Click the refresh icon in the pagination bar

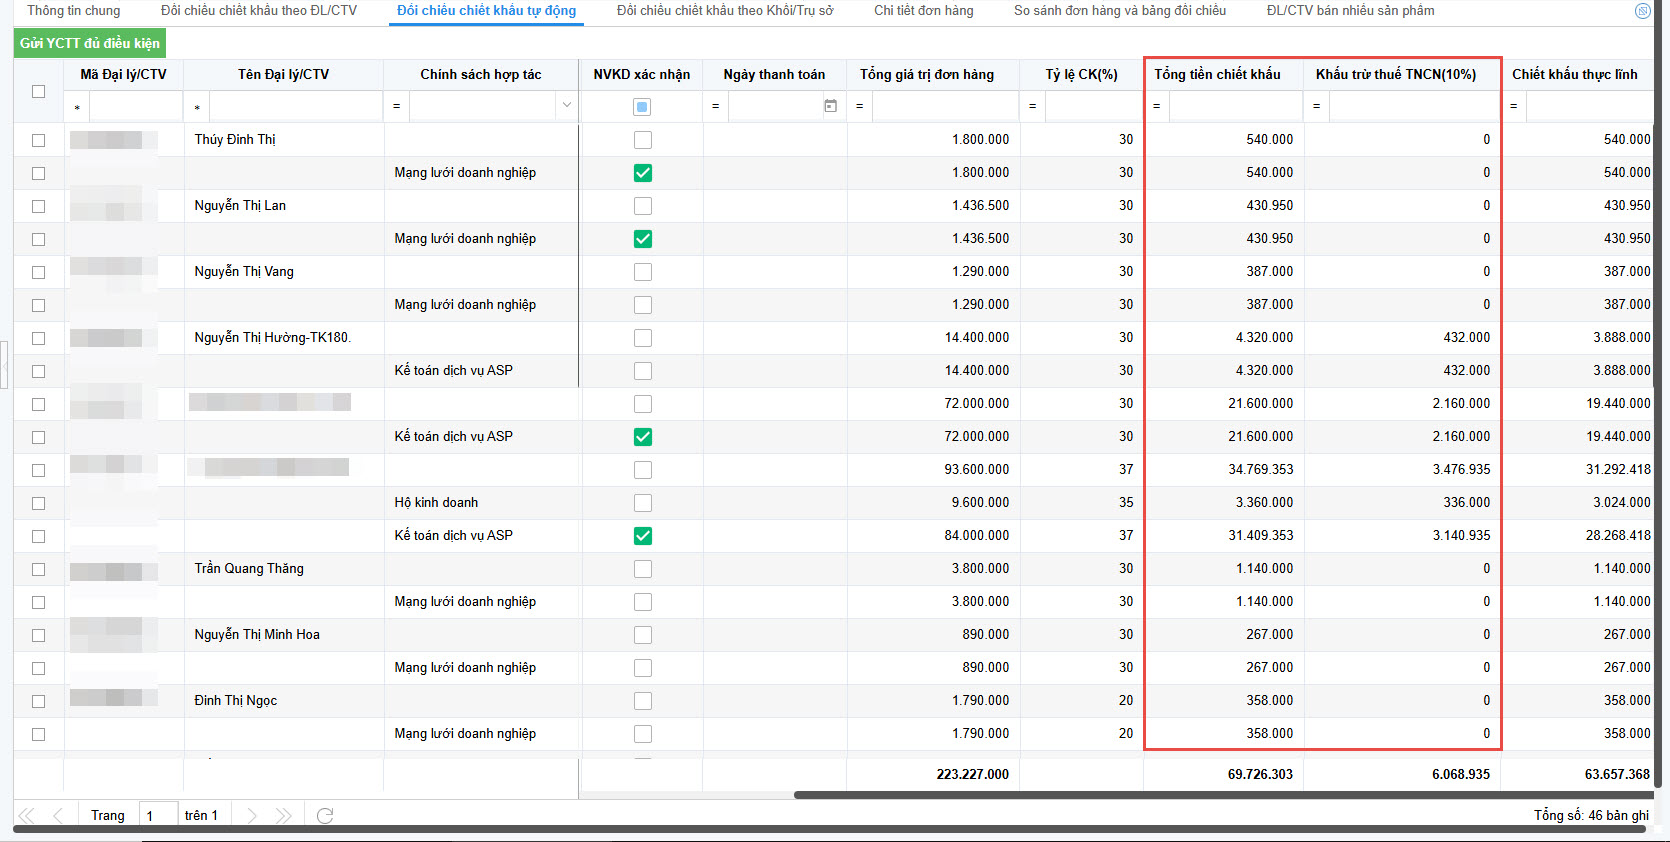pyautogui.click(x=325, y=816)
